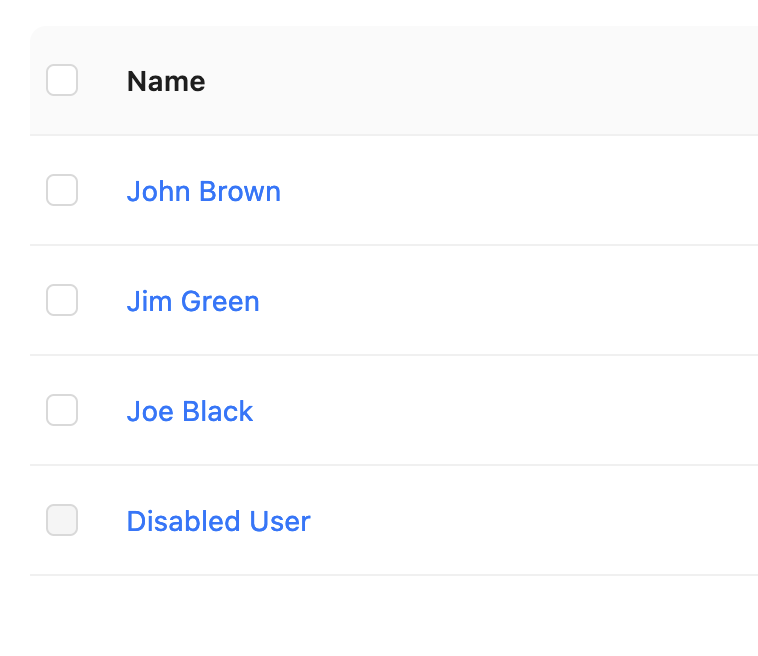
Task: Click the Disabled User link
Action: (x=219, y=521)
